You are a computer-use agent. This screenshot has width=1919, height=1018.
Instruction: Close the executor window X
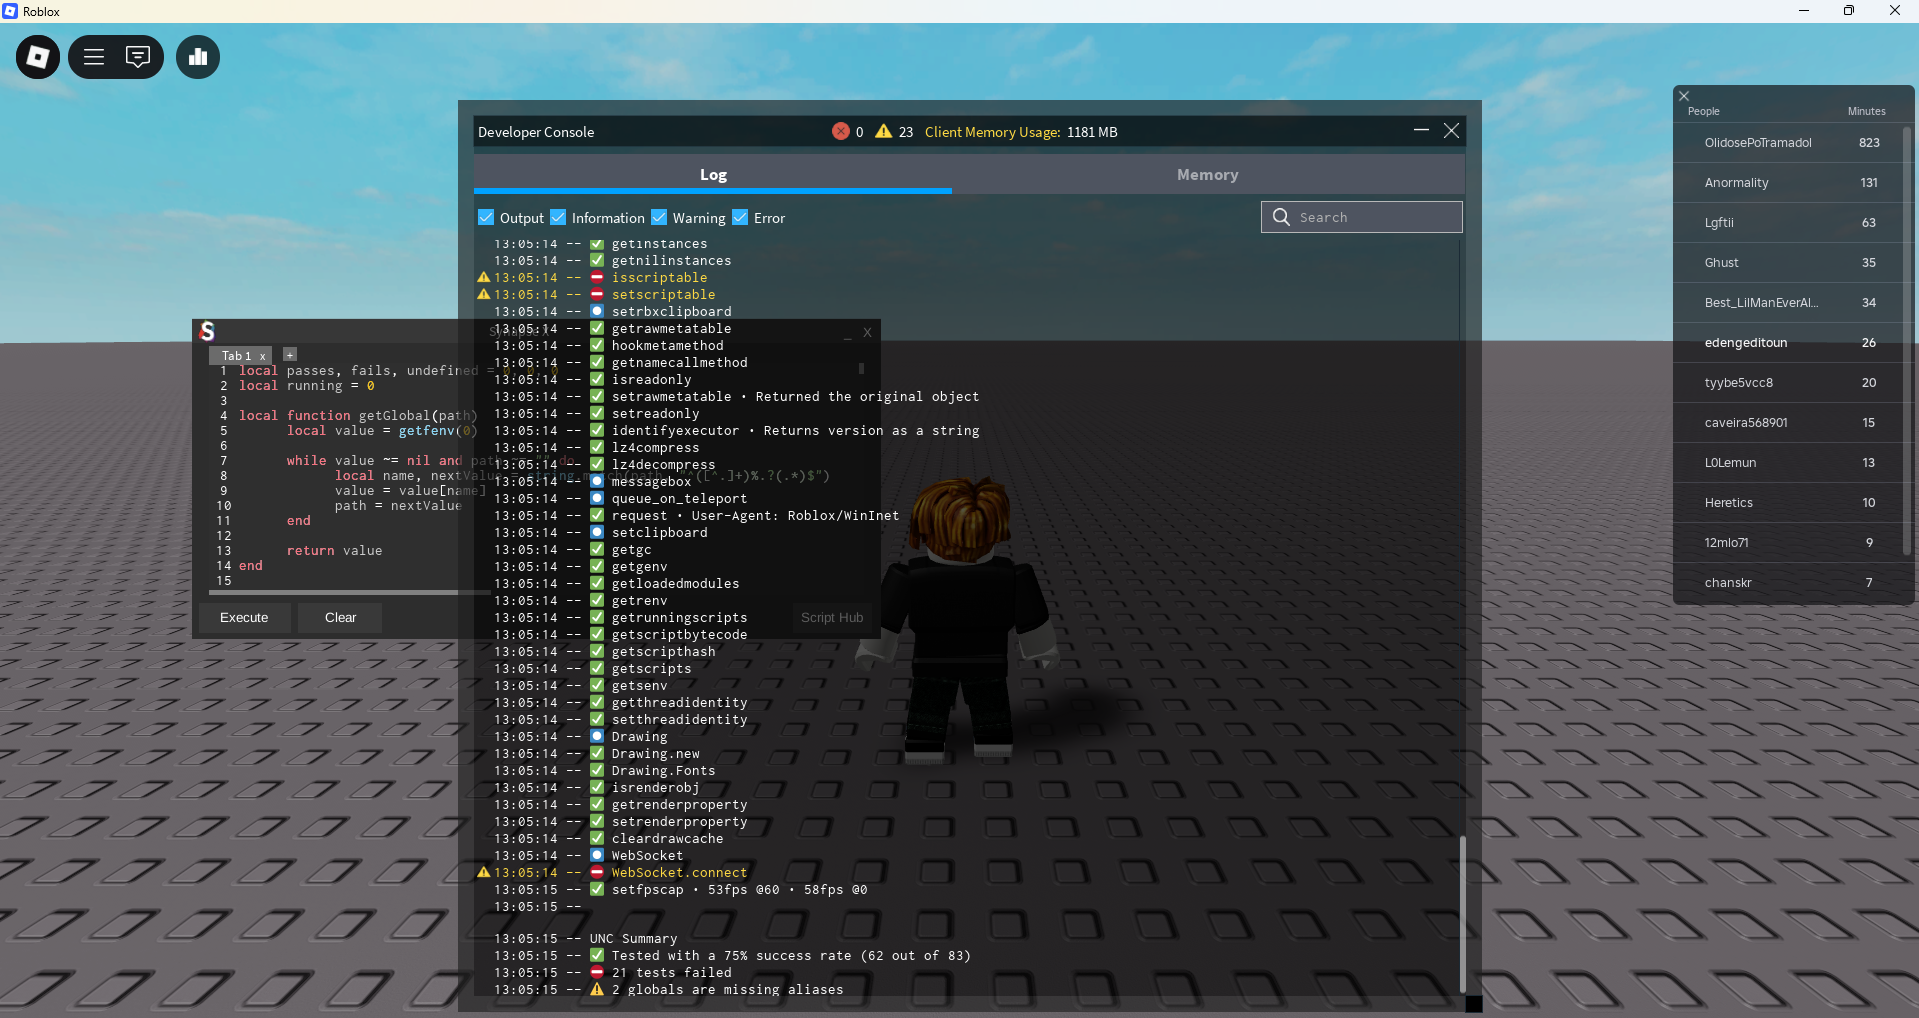coord(867,332)
